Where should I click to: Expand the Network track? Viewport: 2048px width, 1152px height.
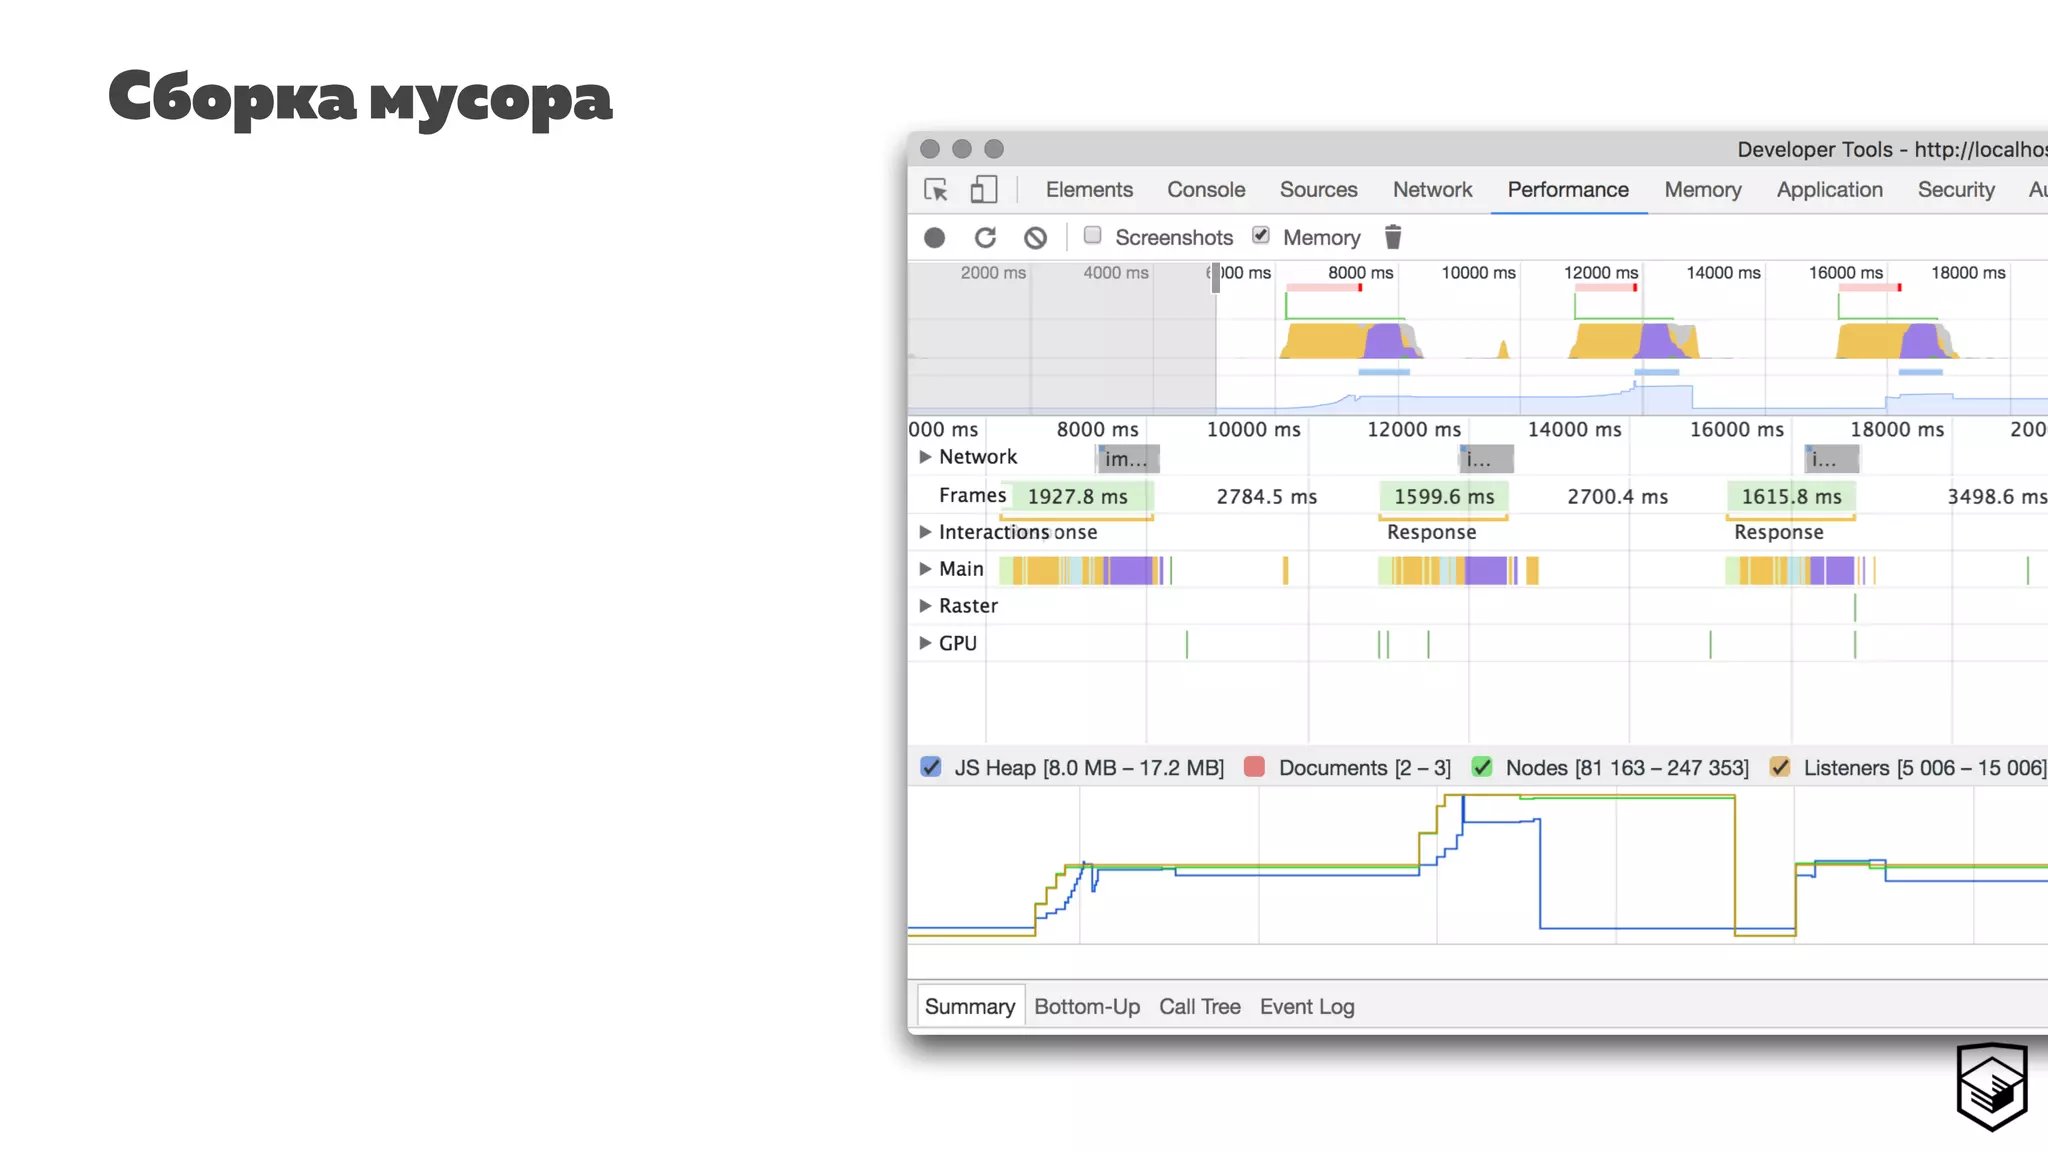925,457
